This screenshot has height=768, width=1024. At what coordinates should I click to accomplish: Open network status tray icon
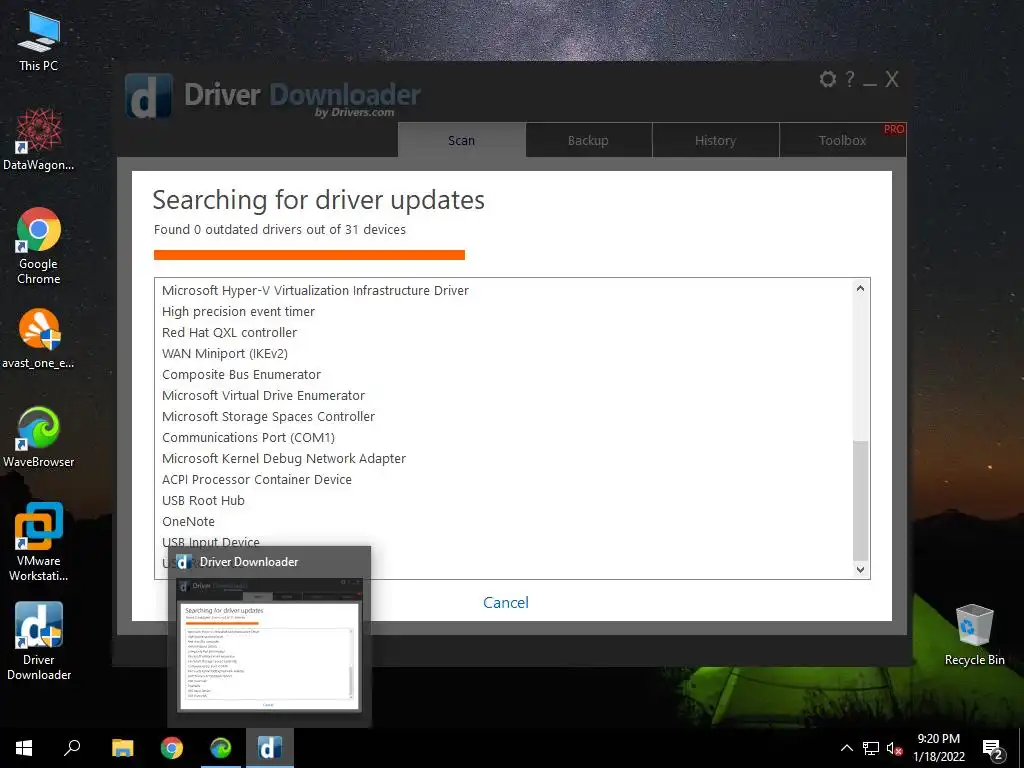click(x=871, y=748)
